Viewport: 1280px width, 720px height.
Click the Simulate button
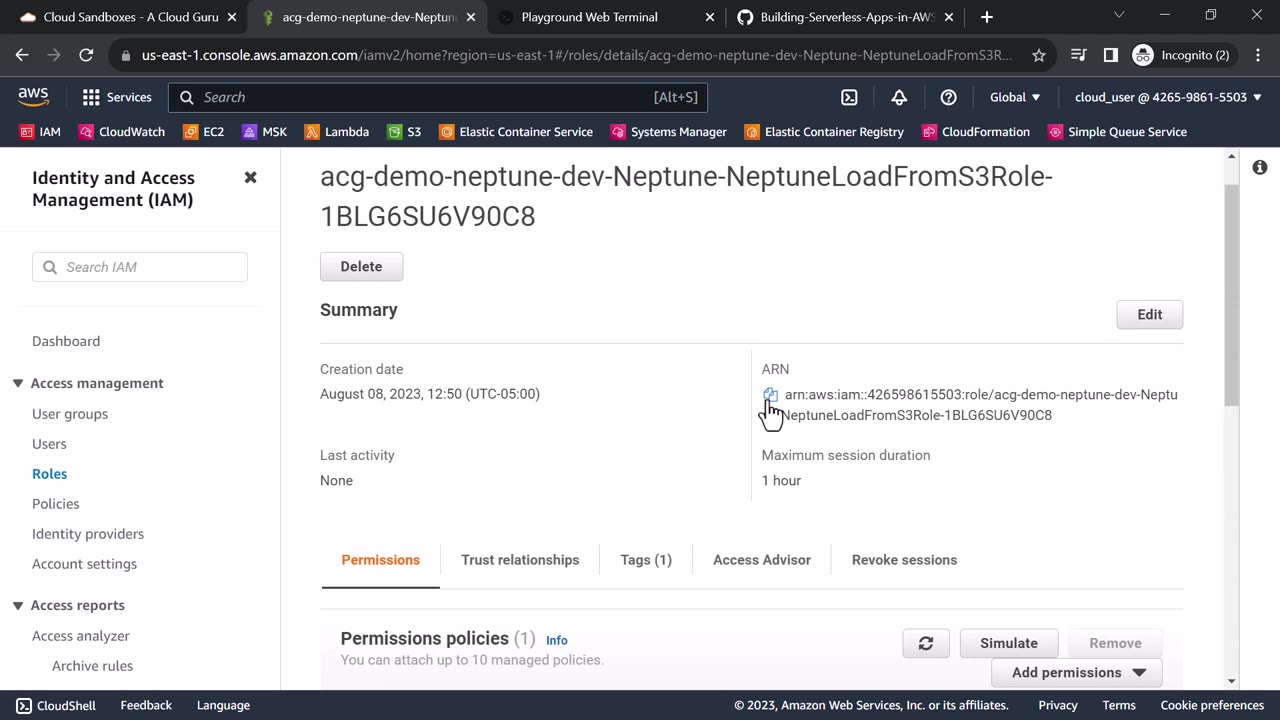pyautogui.click(x=1008, y=643)
